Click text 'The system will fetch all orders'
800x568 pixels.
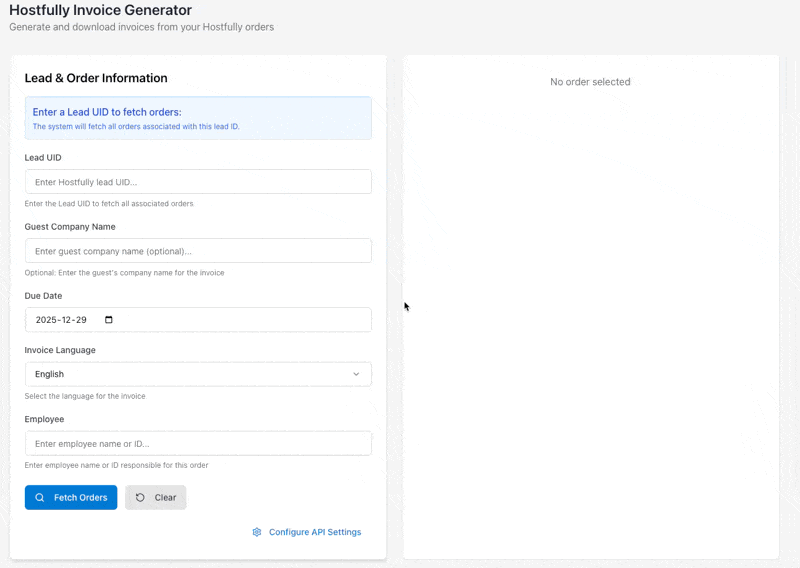[136, 126]
